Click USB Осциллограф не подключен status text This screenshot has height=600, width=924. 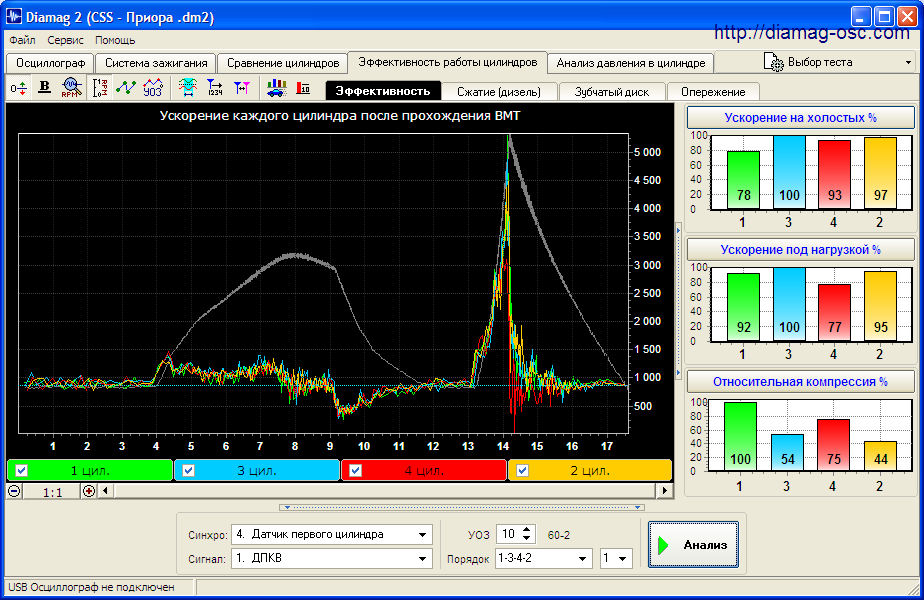click(x=91, y=587)
